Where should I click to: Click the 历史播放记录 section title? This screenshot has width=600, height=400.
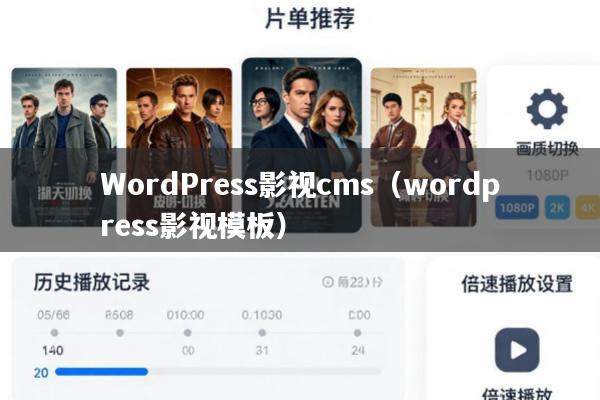[x=91, y=282]
